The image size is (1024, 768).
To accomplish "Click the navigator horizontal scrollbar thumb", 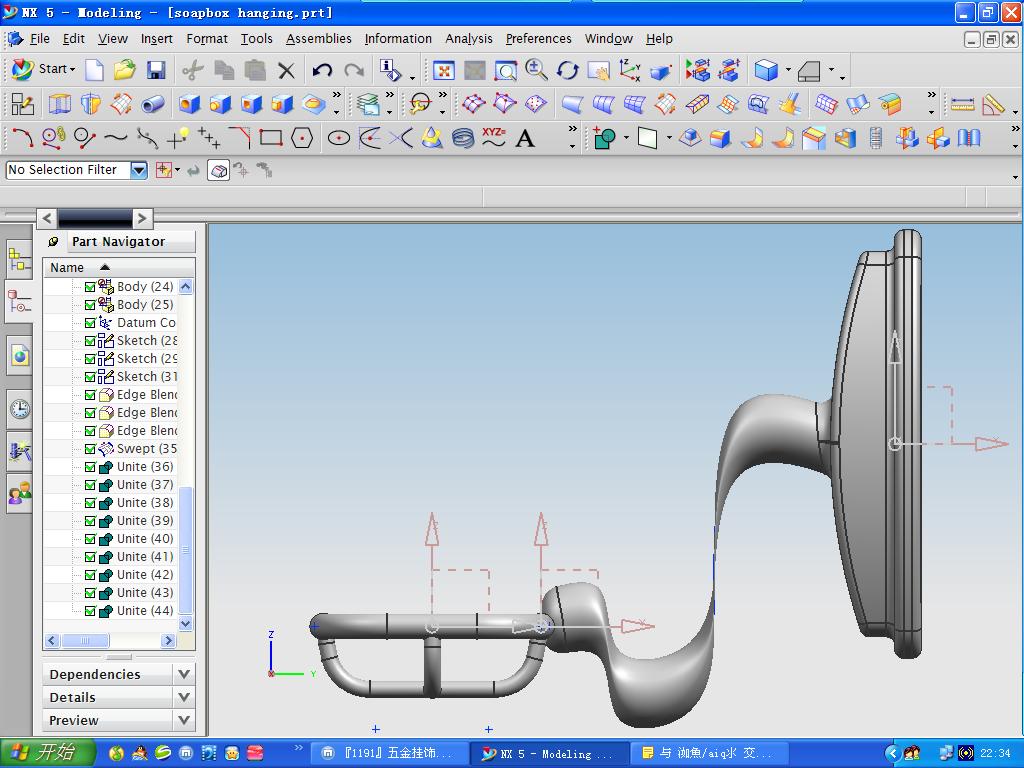I will (x=86, y=641).
